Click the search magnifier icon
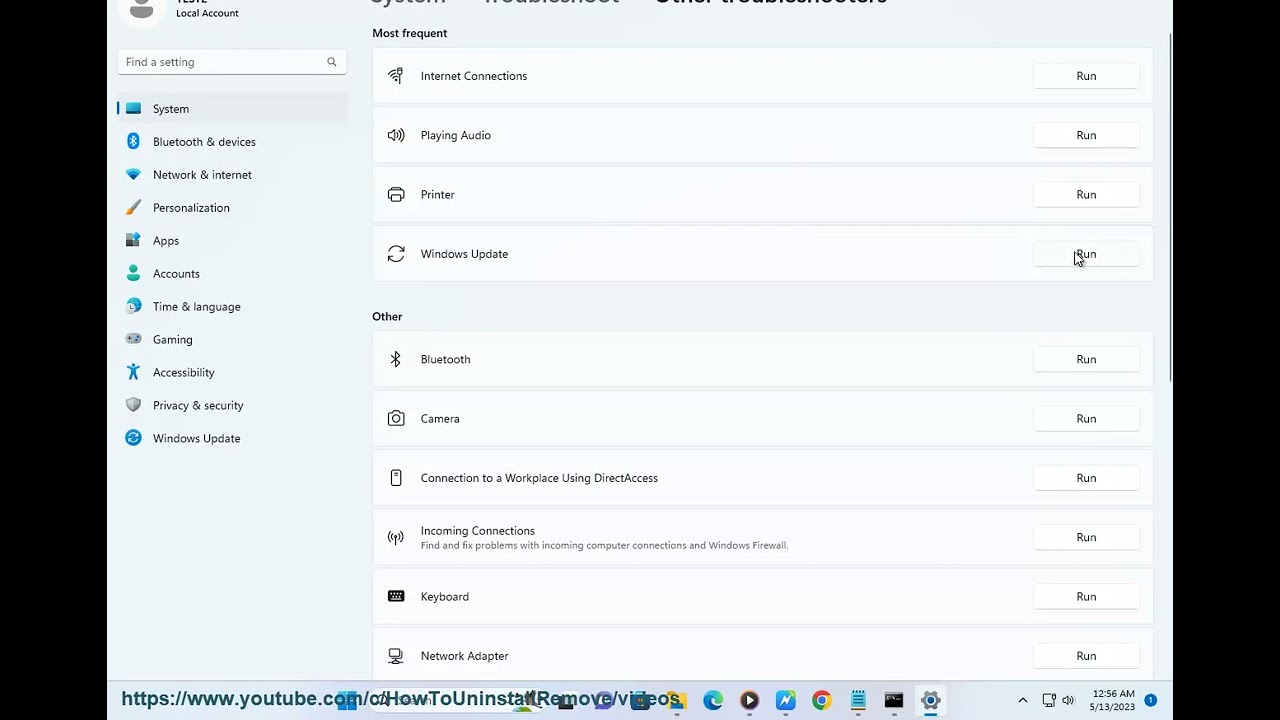Image resolution: width=1280 pixels, height=720 pixels. click(x=332, y=62)
